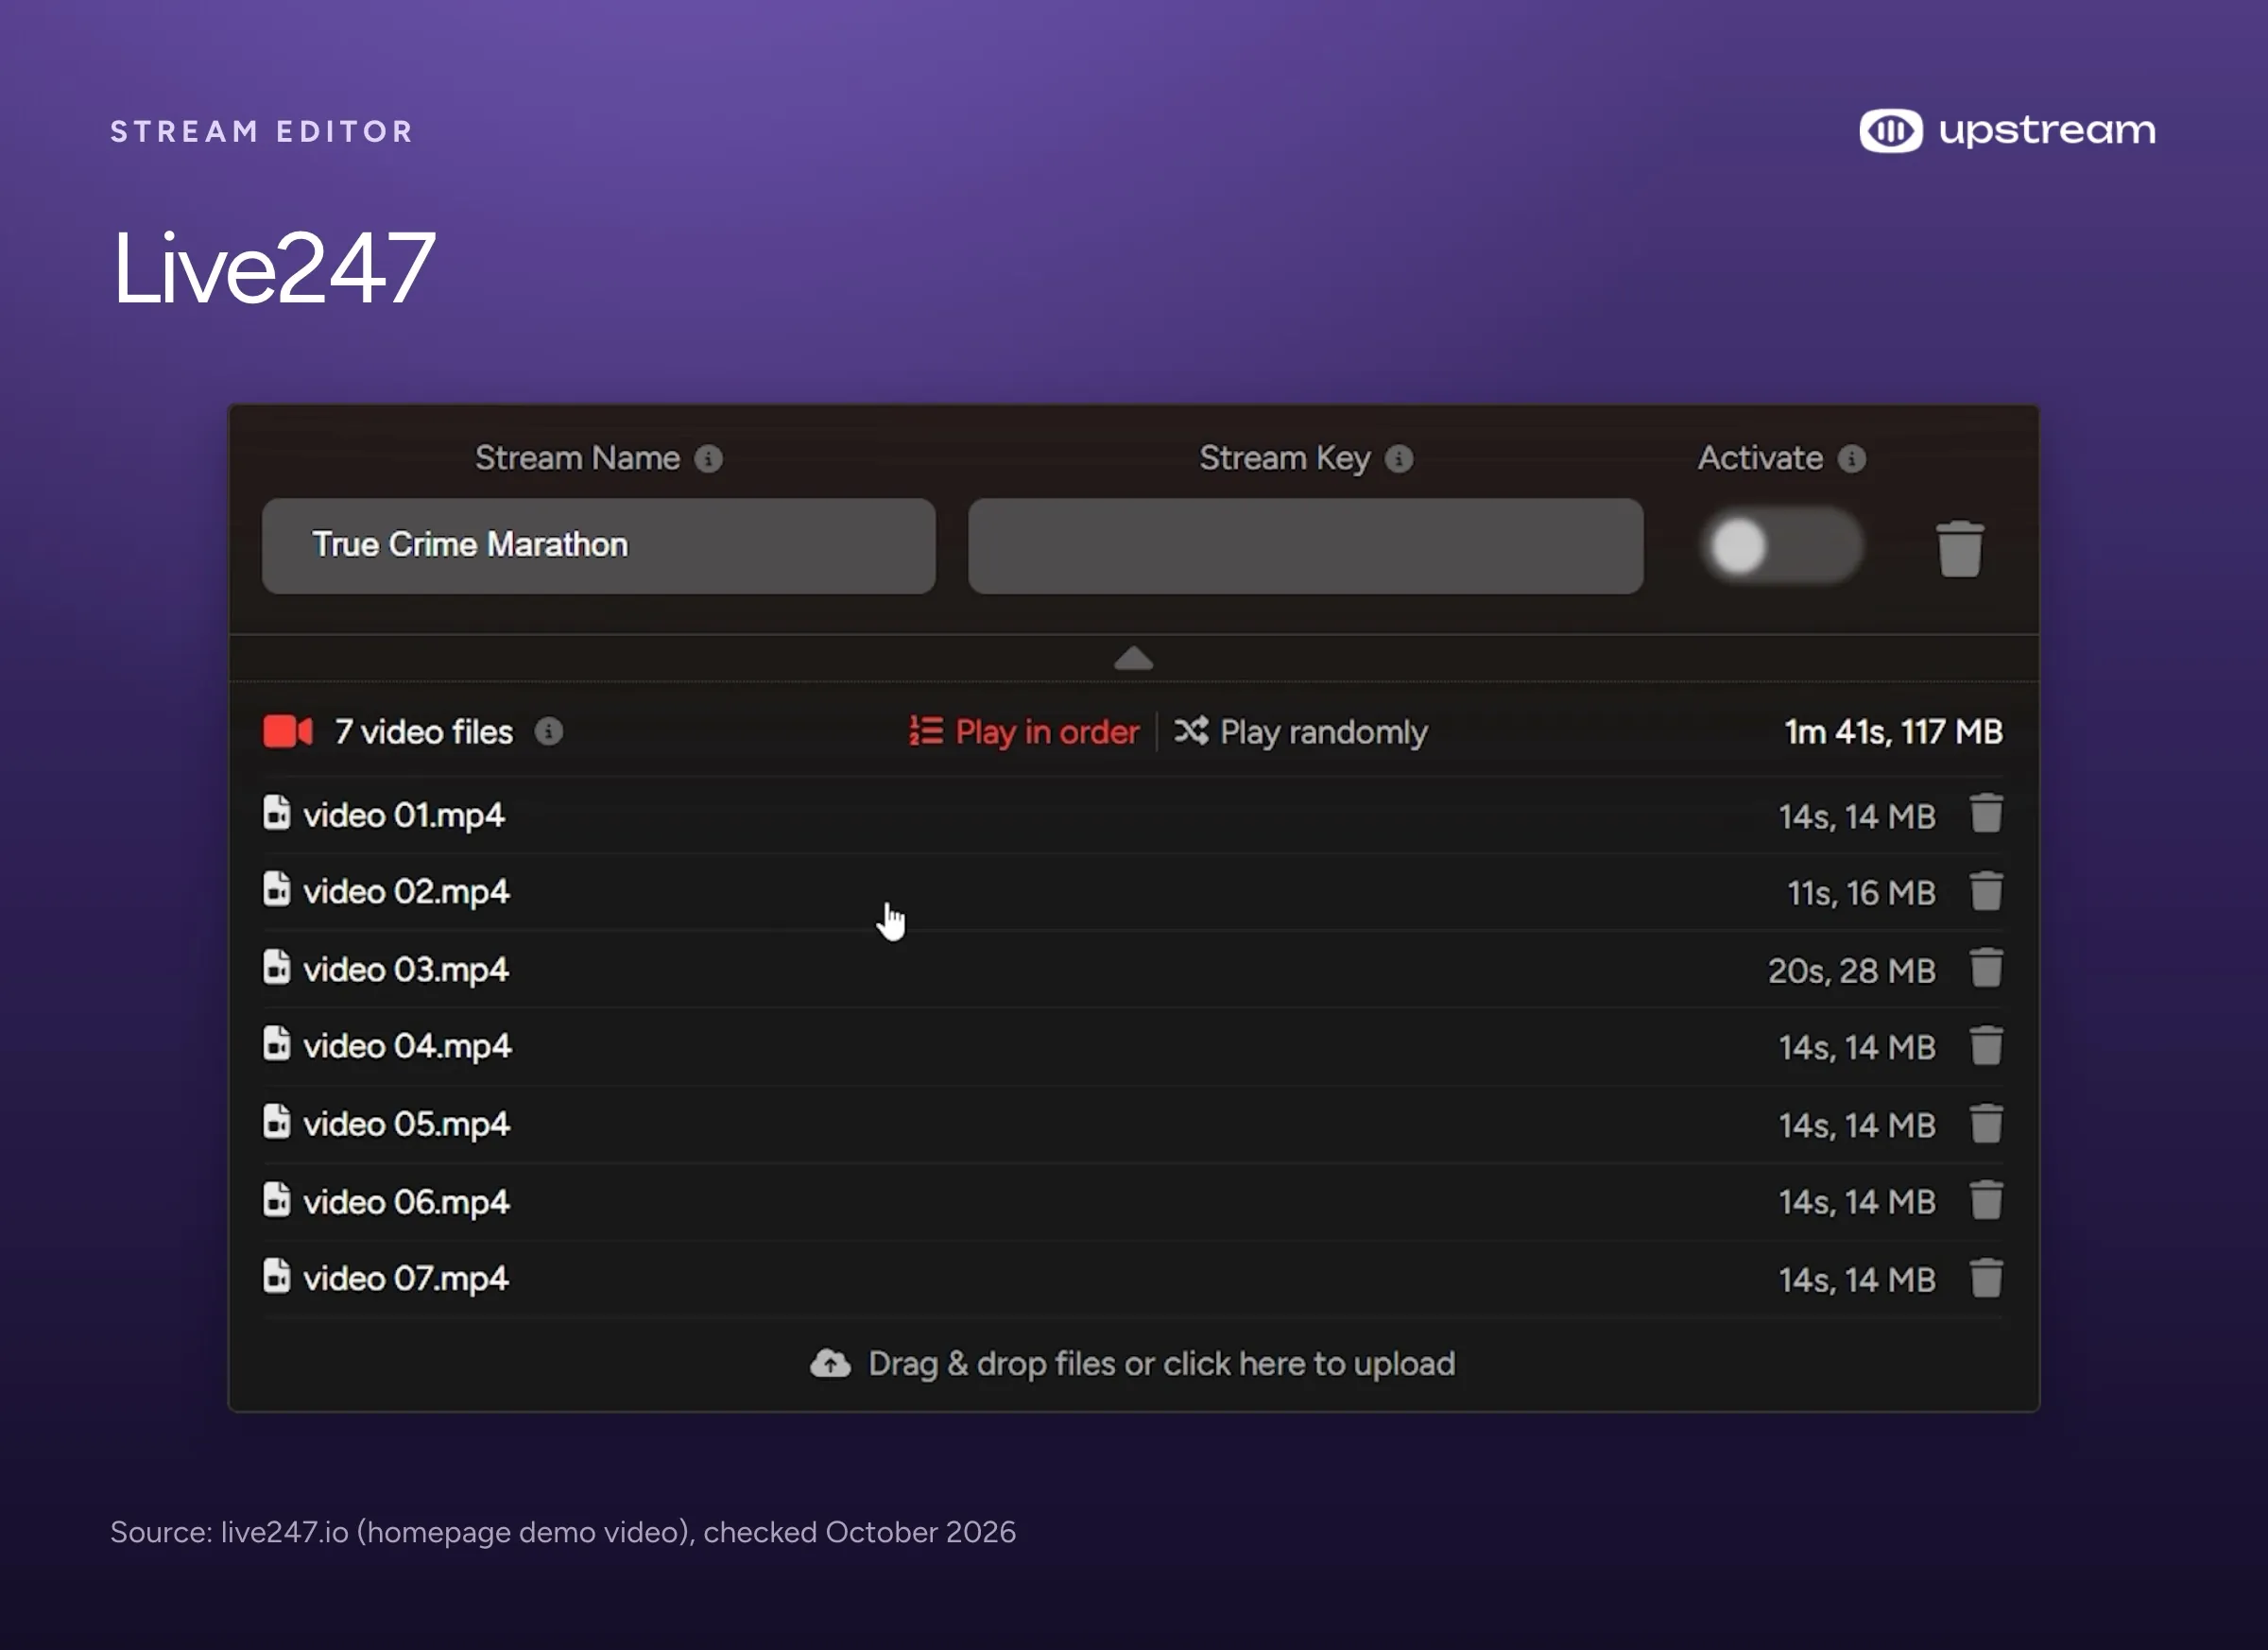Click total 1m 41s, 117 MB summary
This screenshot has width=2268, height=1650.
pyautogui.click(x=1893, y=732)
